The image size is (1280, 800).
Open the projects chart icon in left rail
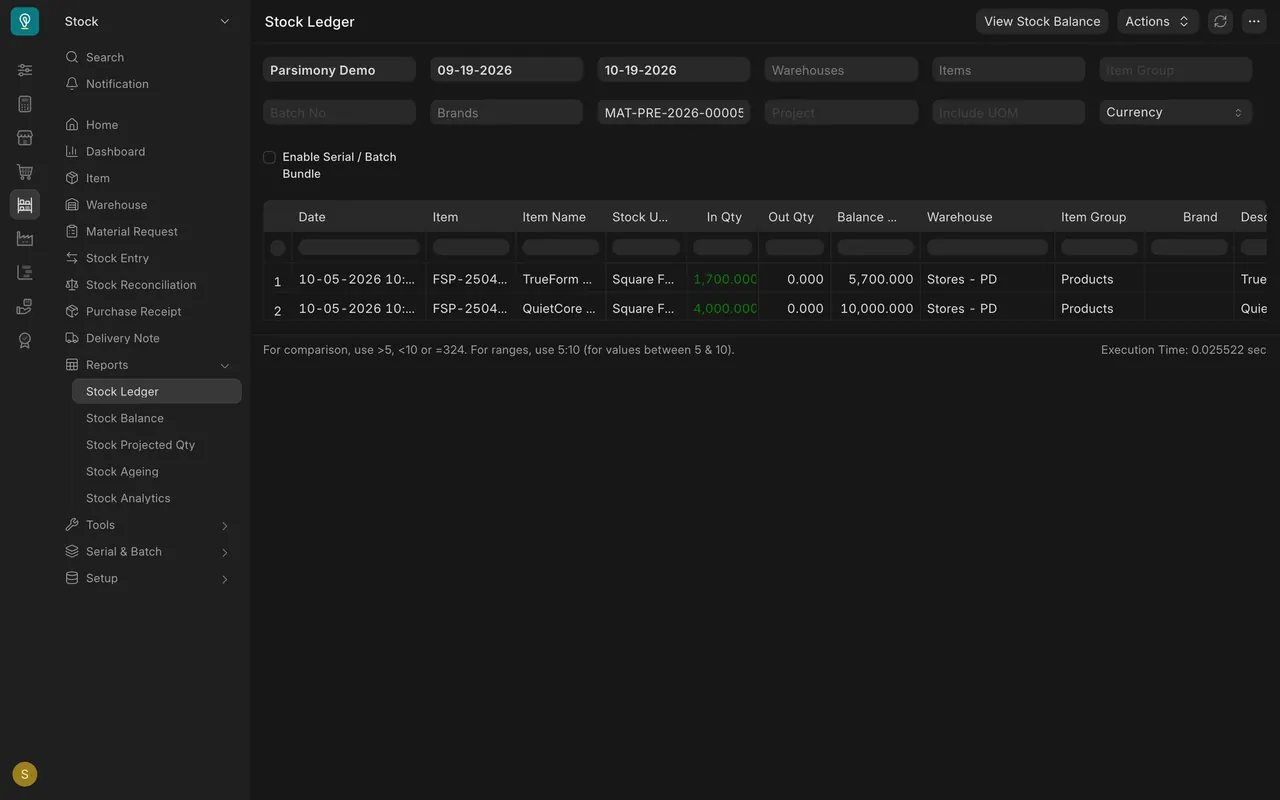point(25,273)
